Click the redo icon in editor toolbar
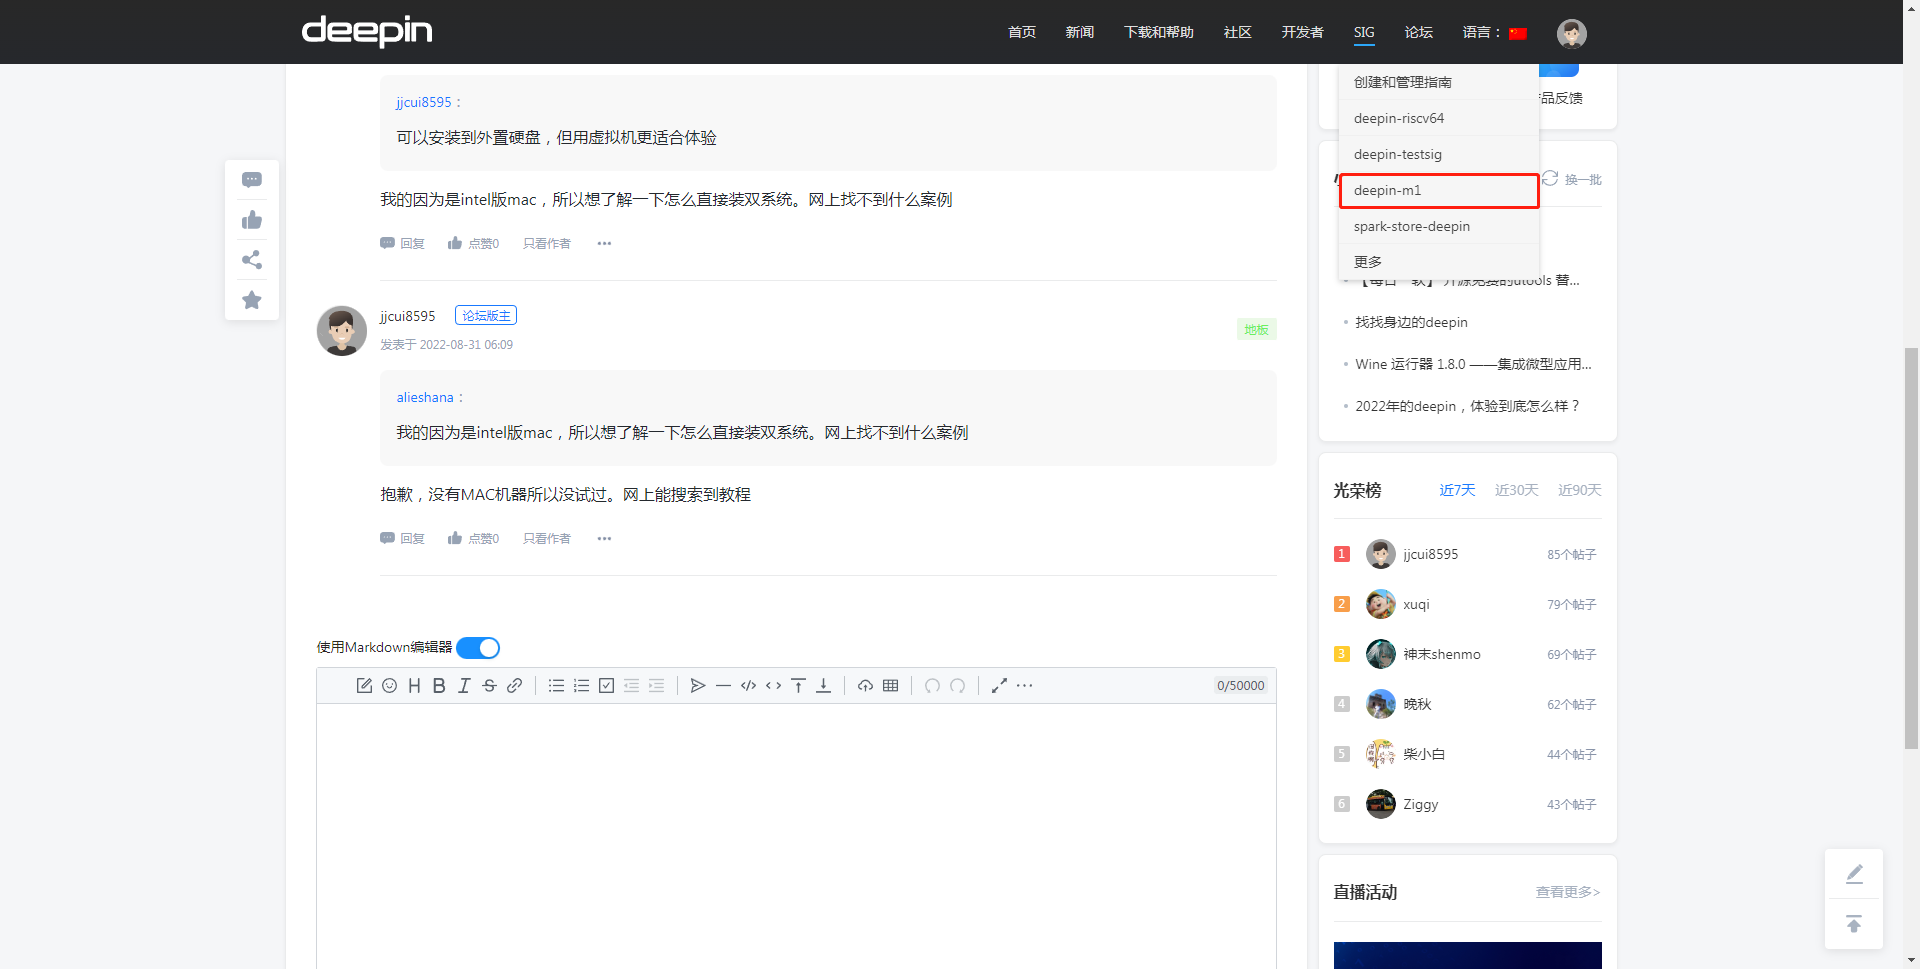1920x969 pixels. pos(957,685)
